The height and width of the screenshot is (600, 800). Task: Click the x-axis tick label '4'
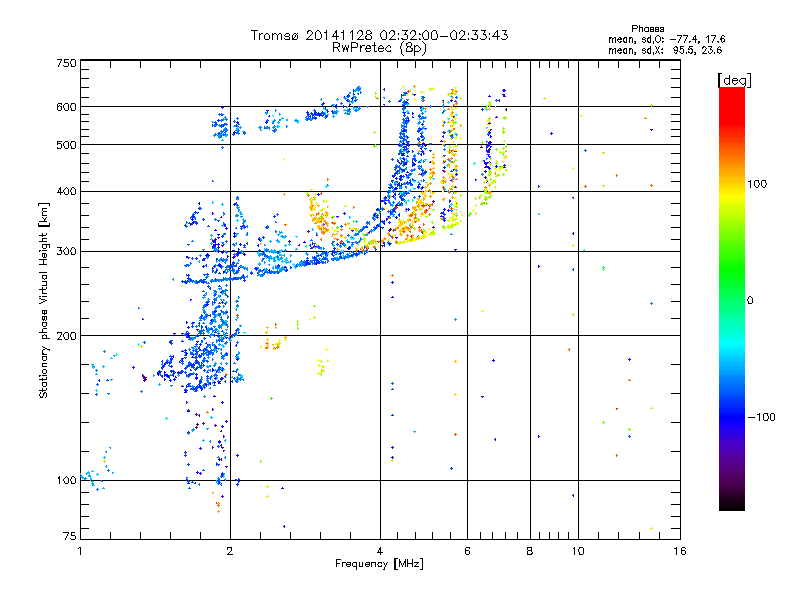point(380,551)
